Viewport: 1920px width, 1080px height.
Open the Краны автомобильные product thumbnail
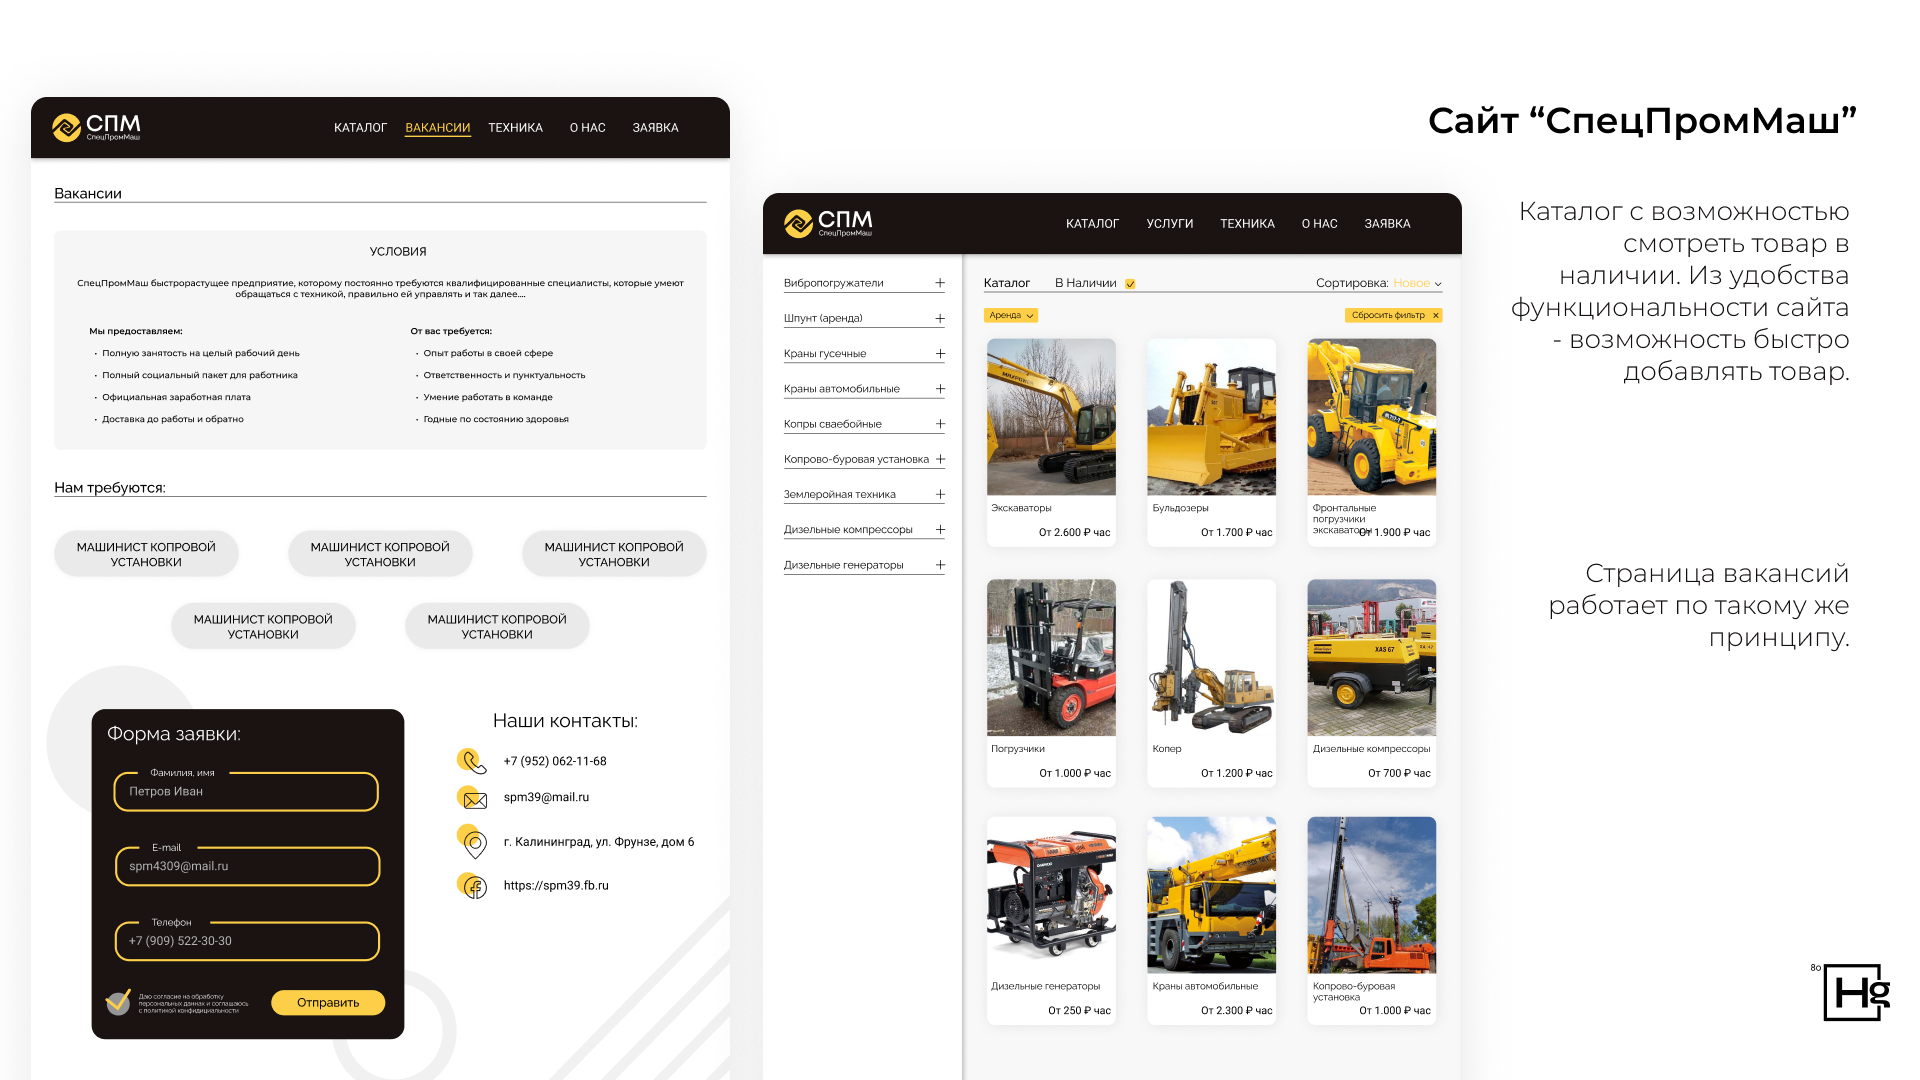pos(1211,895)
